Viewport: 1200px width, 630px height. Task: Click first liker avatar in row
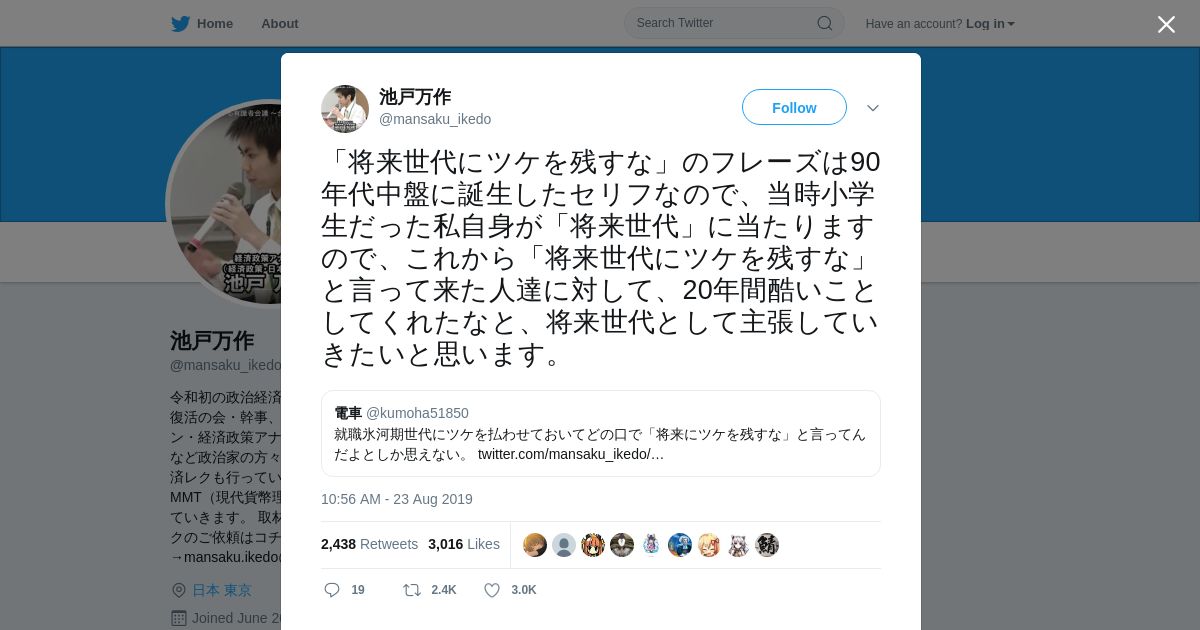click(x=535, y=545)
